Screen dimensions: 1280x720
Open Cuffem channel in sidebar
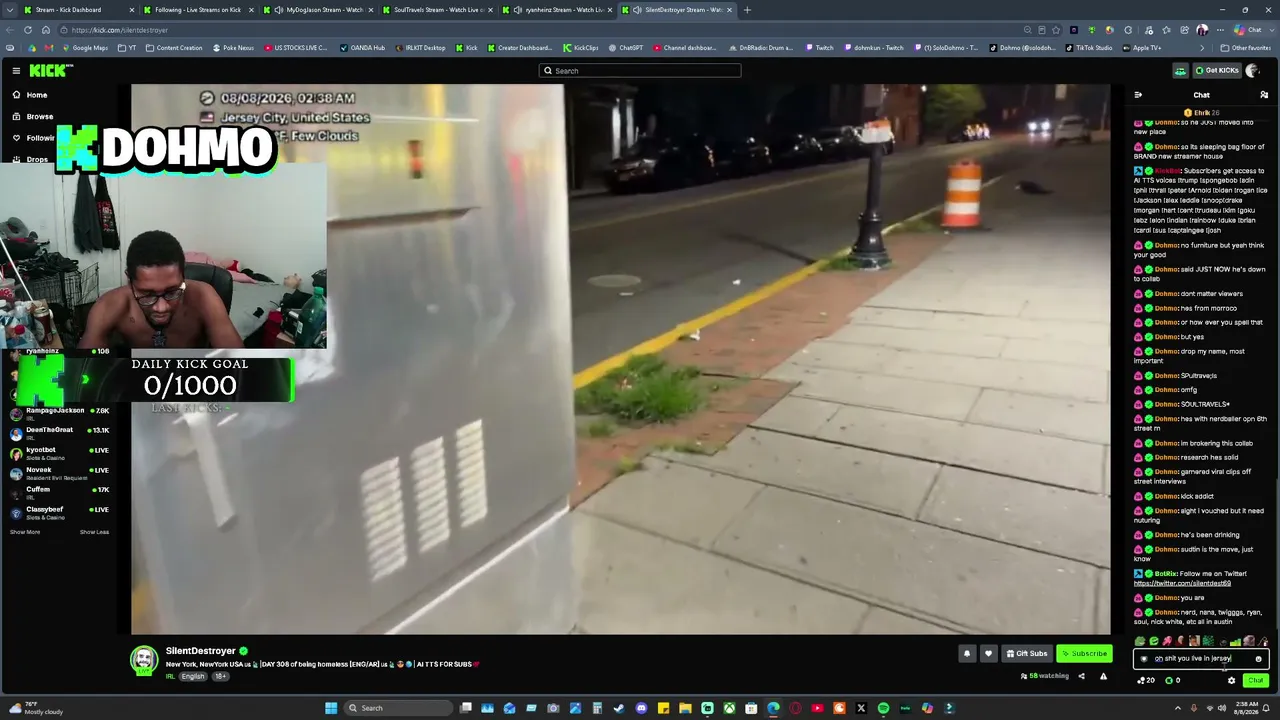pos(60,492)
